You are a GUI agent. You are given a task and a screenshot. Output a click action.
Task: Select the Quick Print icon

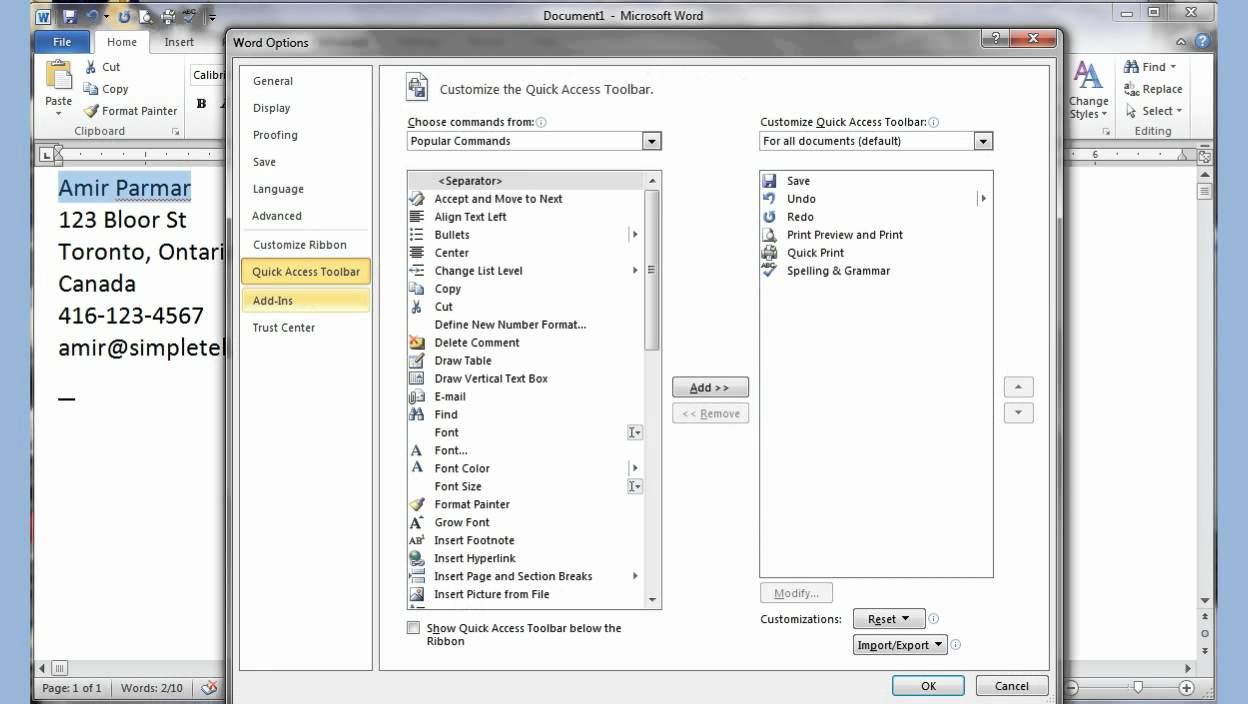pos(769,253)
